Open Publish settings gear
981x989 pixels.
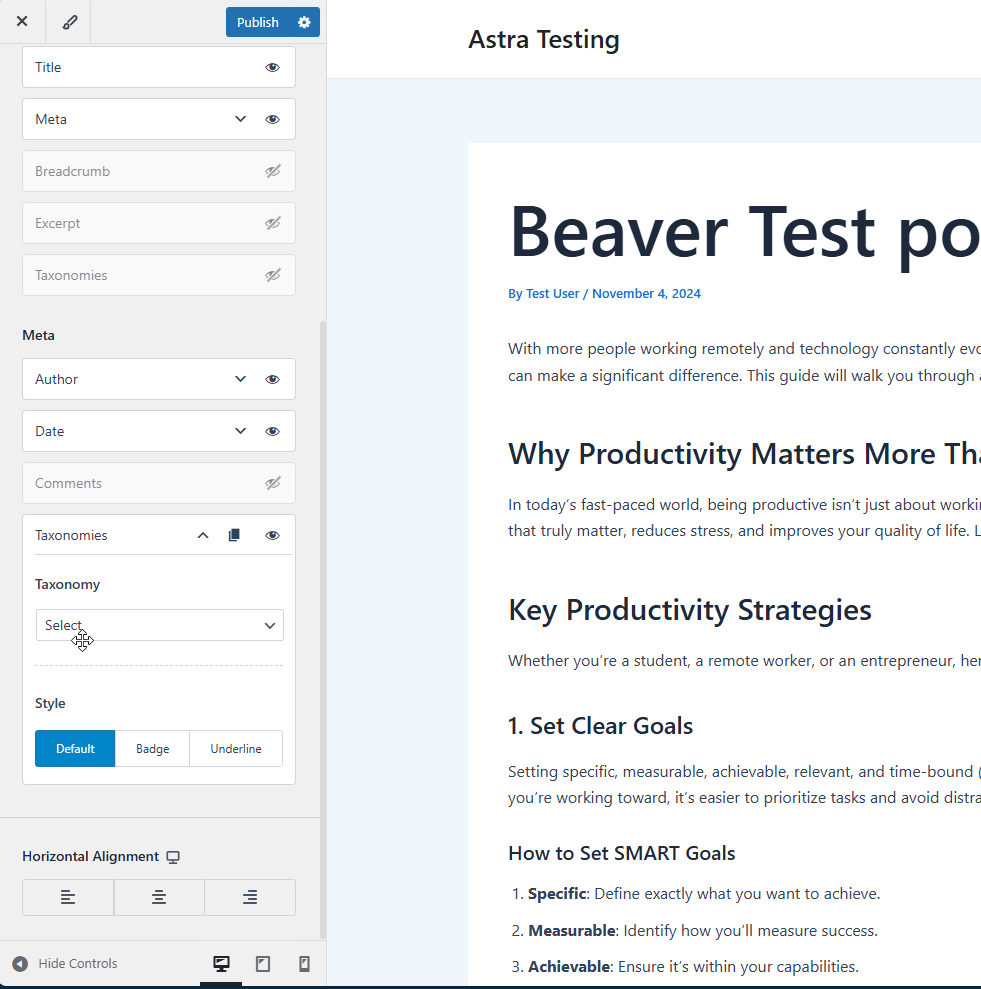[304, 22]
